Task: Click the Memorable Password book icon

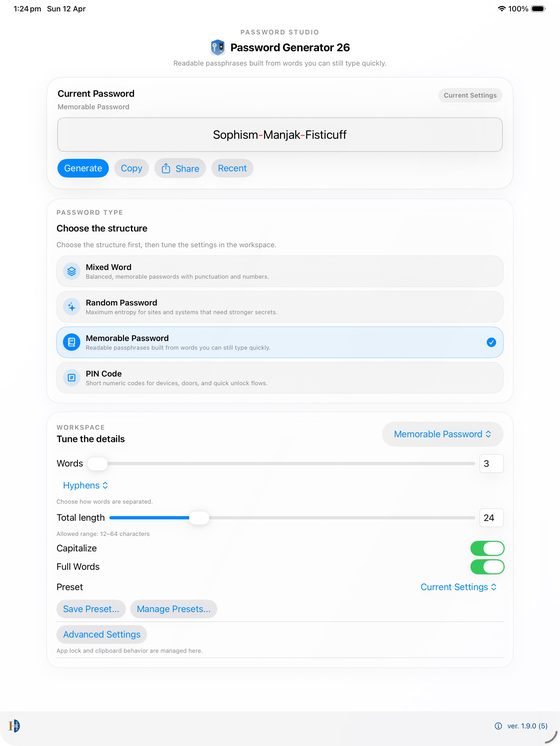Action: coord(71,342)
